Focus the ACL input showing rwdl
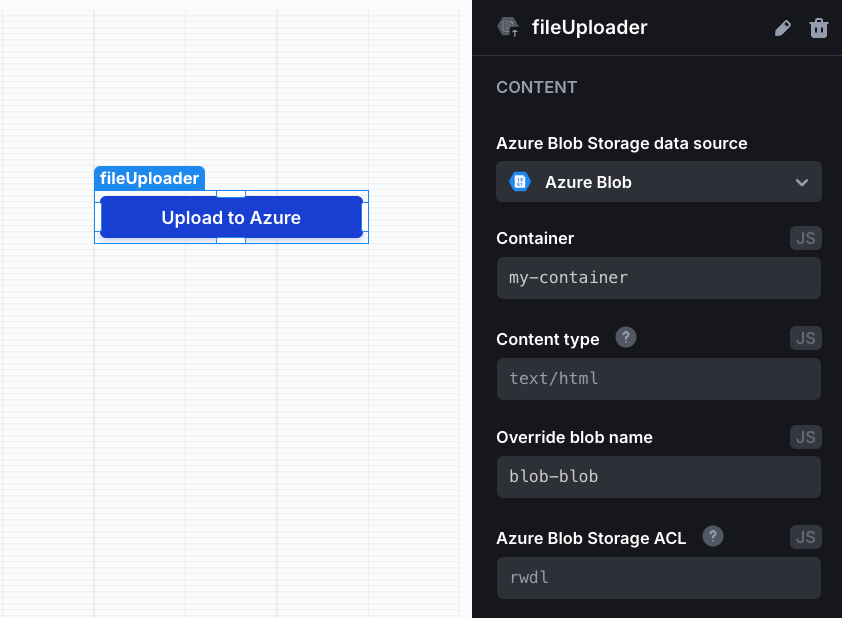This screenshot has width=842, height=618. pyautogui.click(x=658, y=578)
